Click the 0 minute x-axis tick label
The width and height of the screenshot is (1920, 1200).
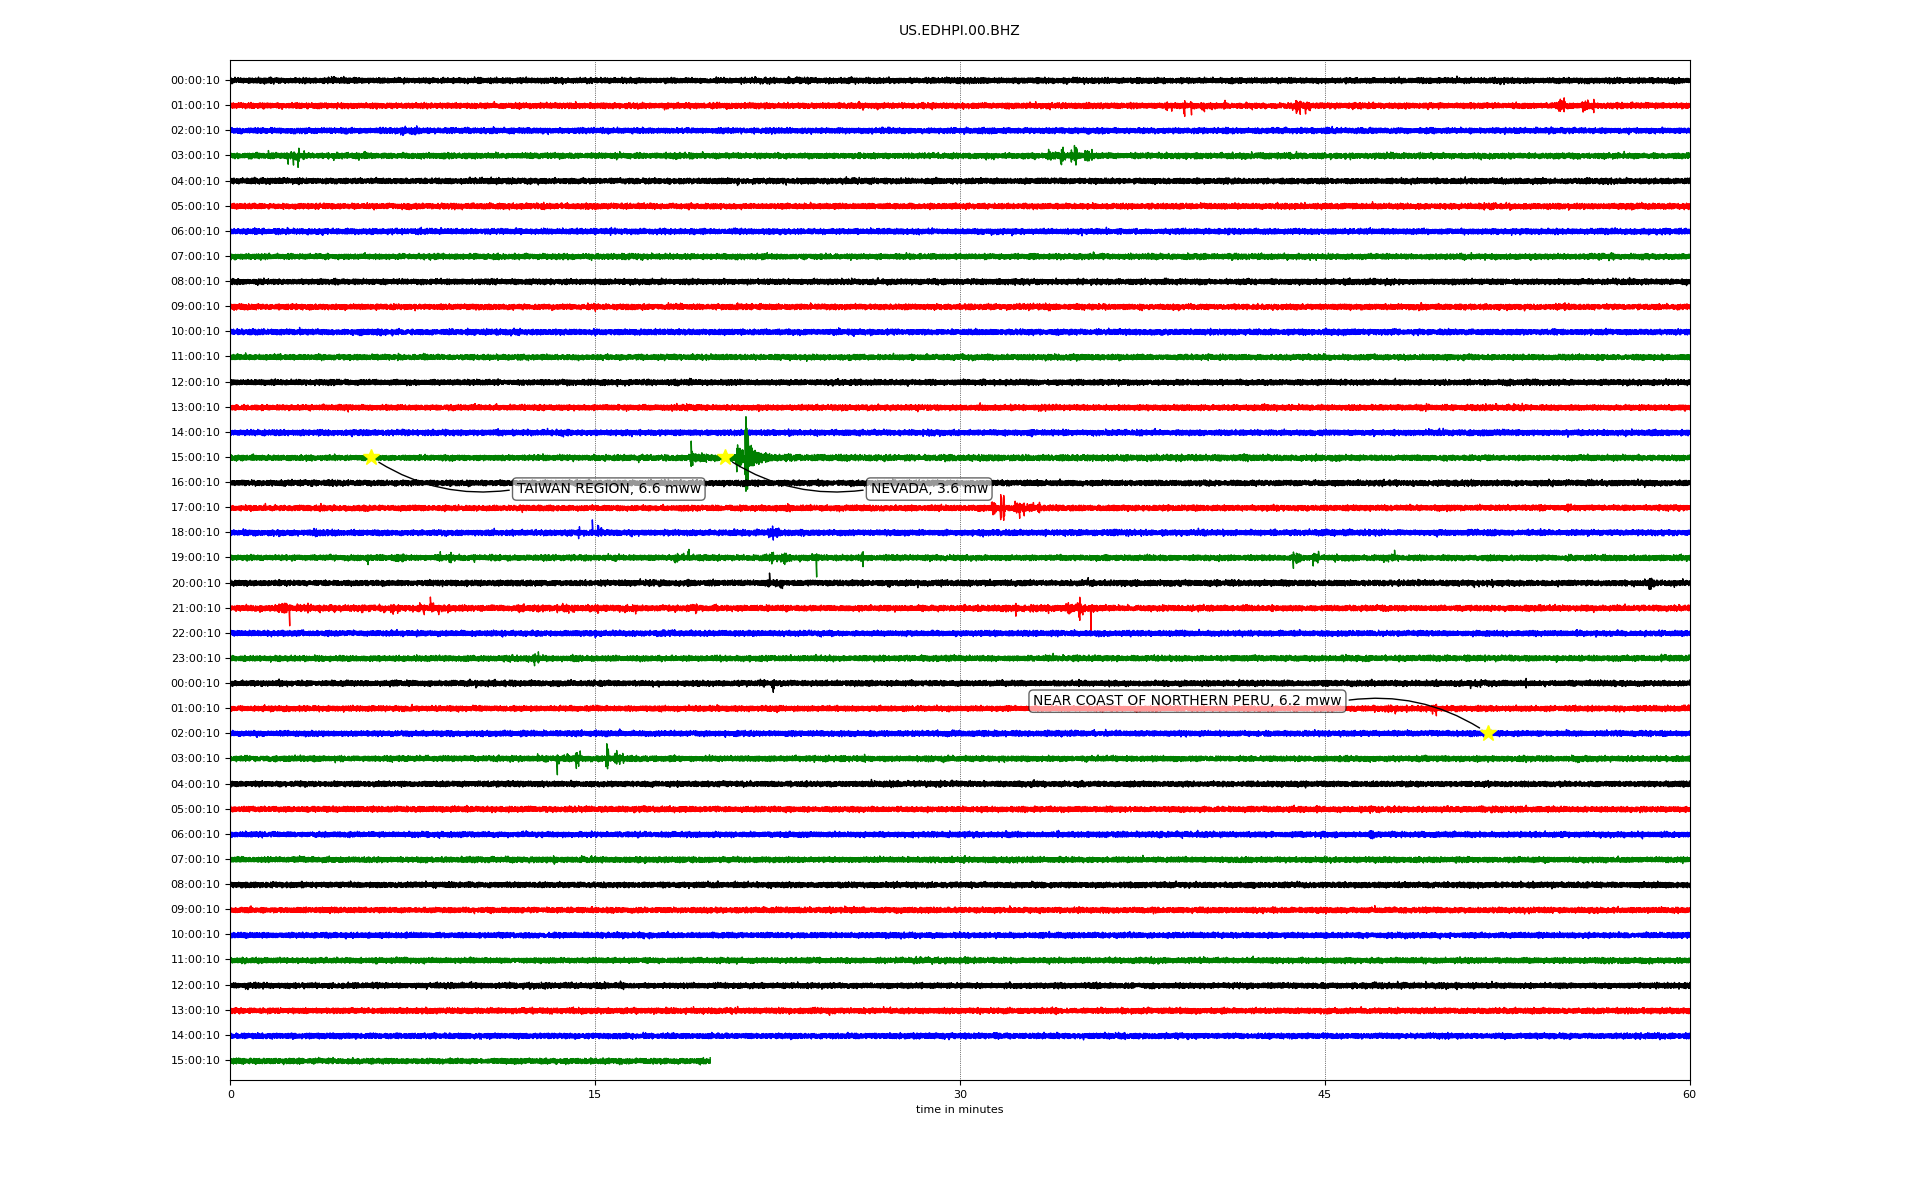(x=231, y=1094)
